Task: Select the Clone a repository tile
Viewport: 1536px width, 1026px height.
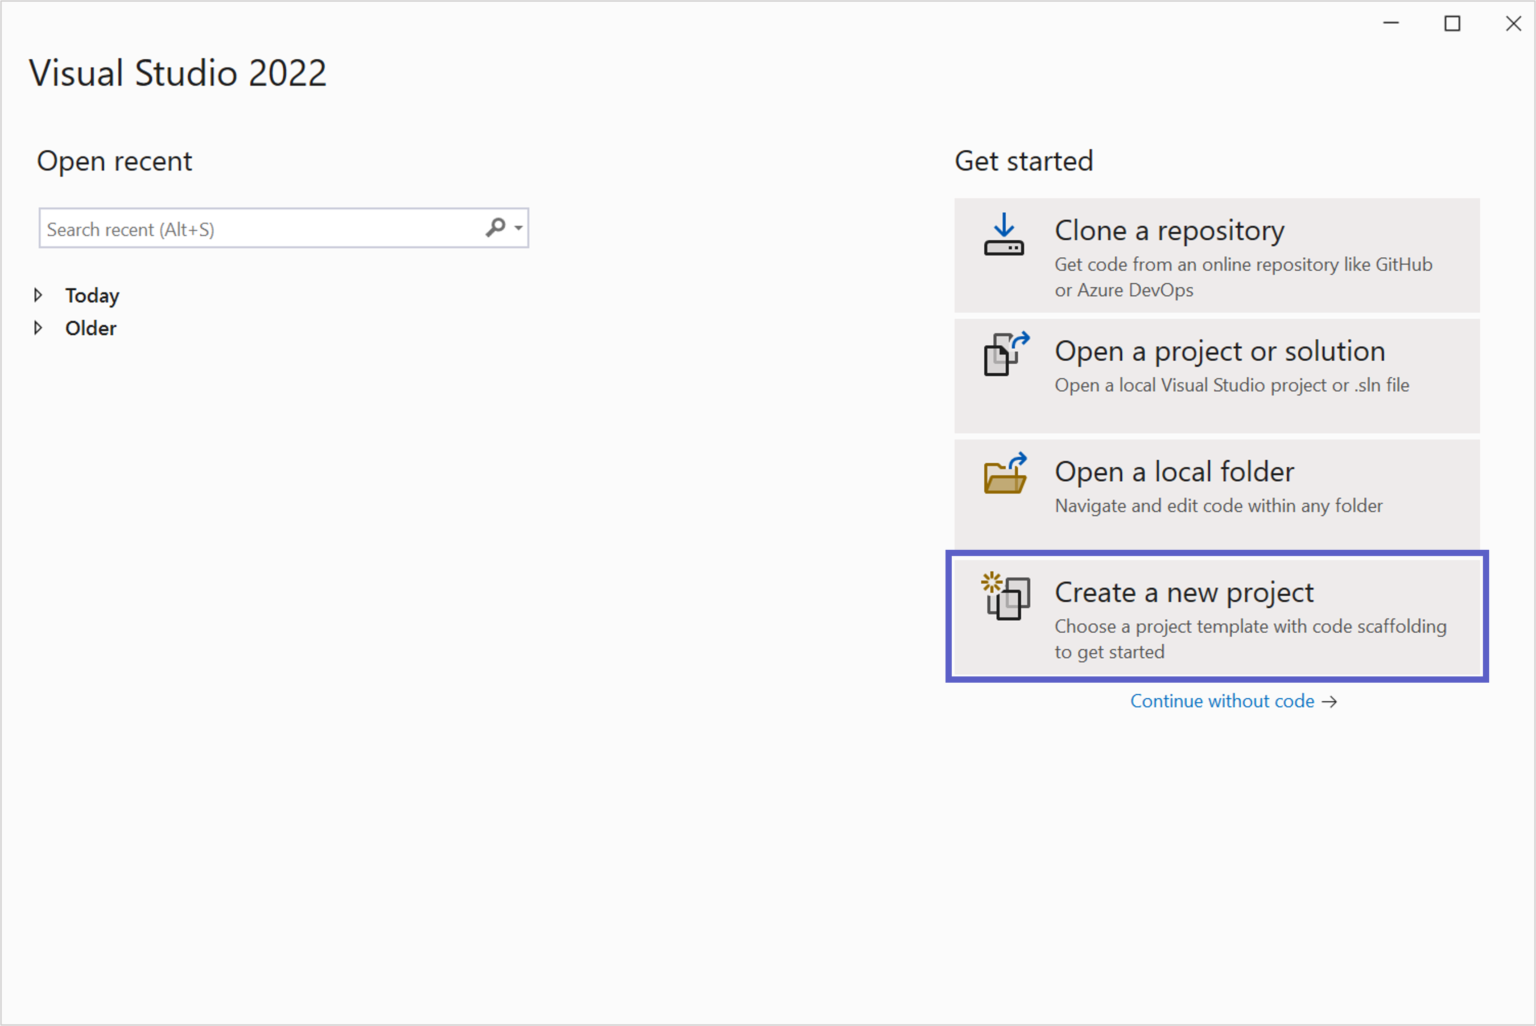Action: pyautogui.click(x=1216, y=256)
